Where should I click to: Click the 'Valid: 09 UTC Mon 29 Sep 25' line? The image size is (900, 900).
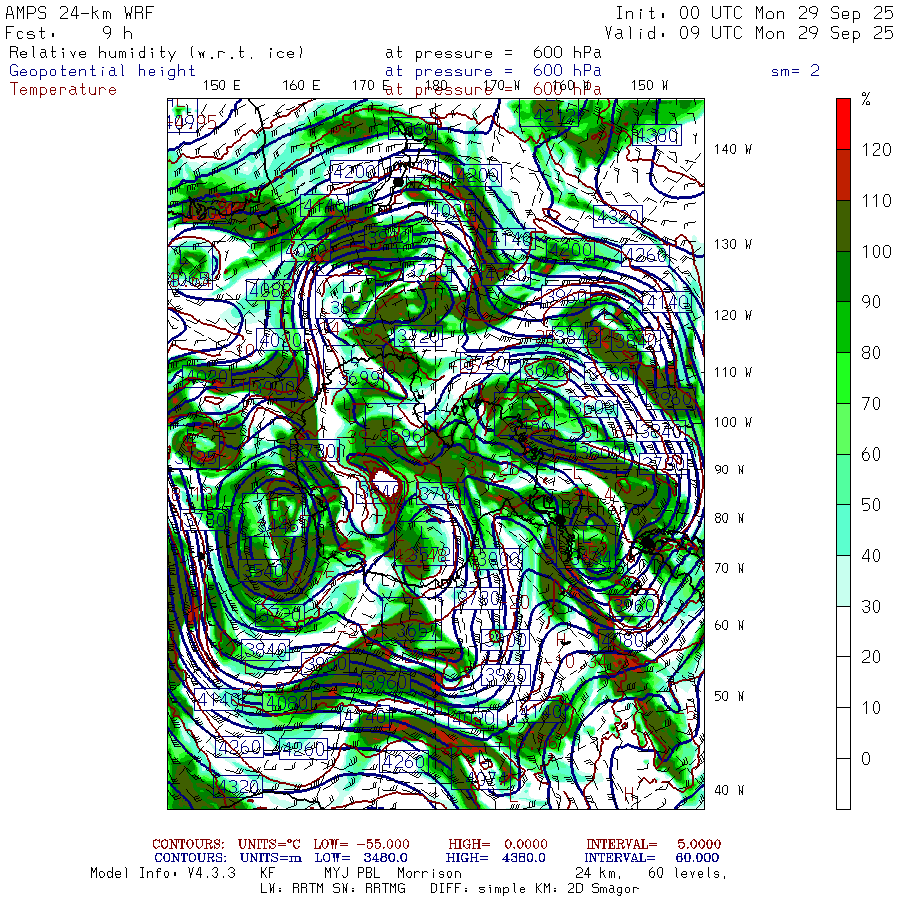(748, 33)
